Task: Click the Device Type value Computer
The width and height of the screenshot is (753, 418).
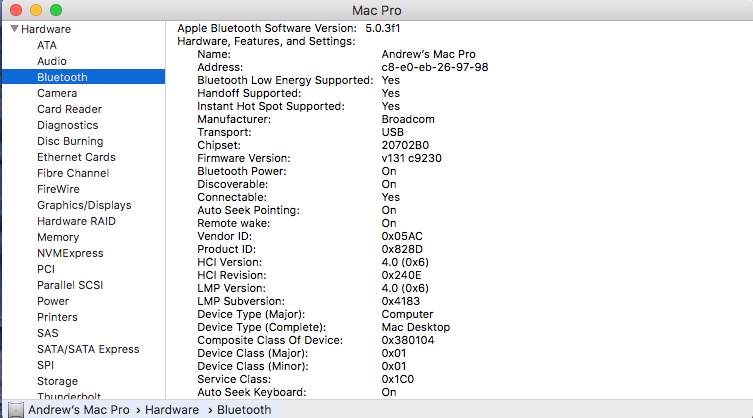Action: 407,314
